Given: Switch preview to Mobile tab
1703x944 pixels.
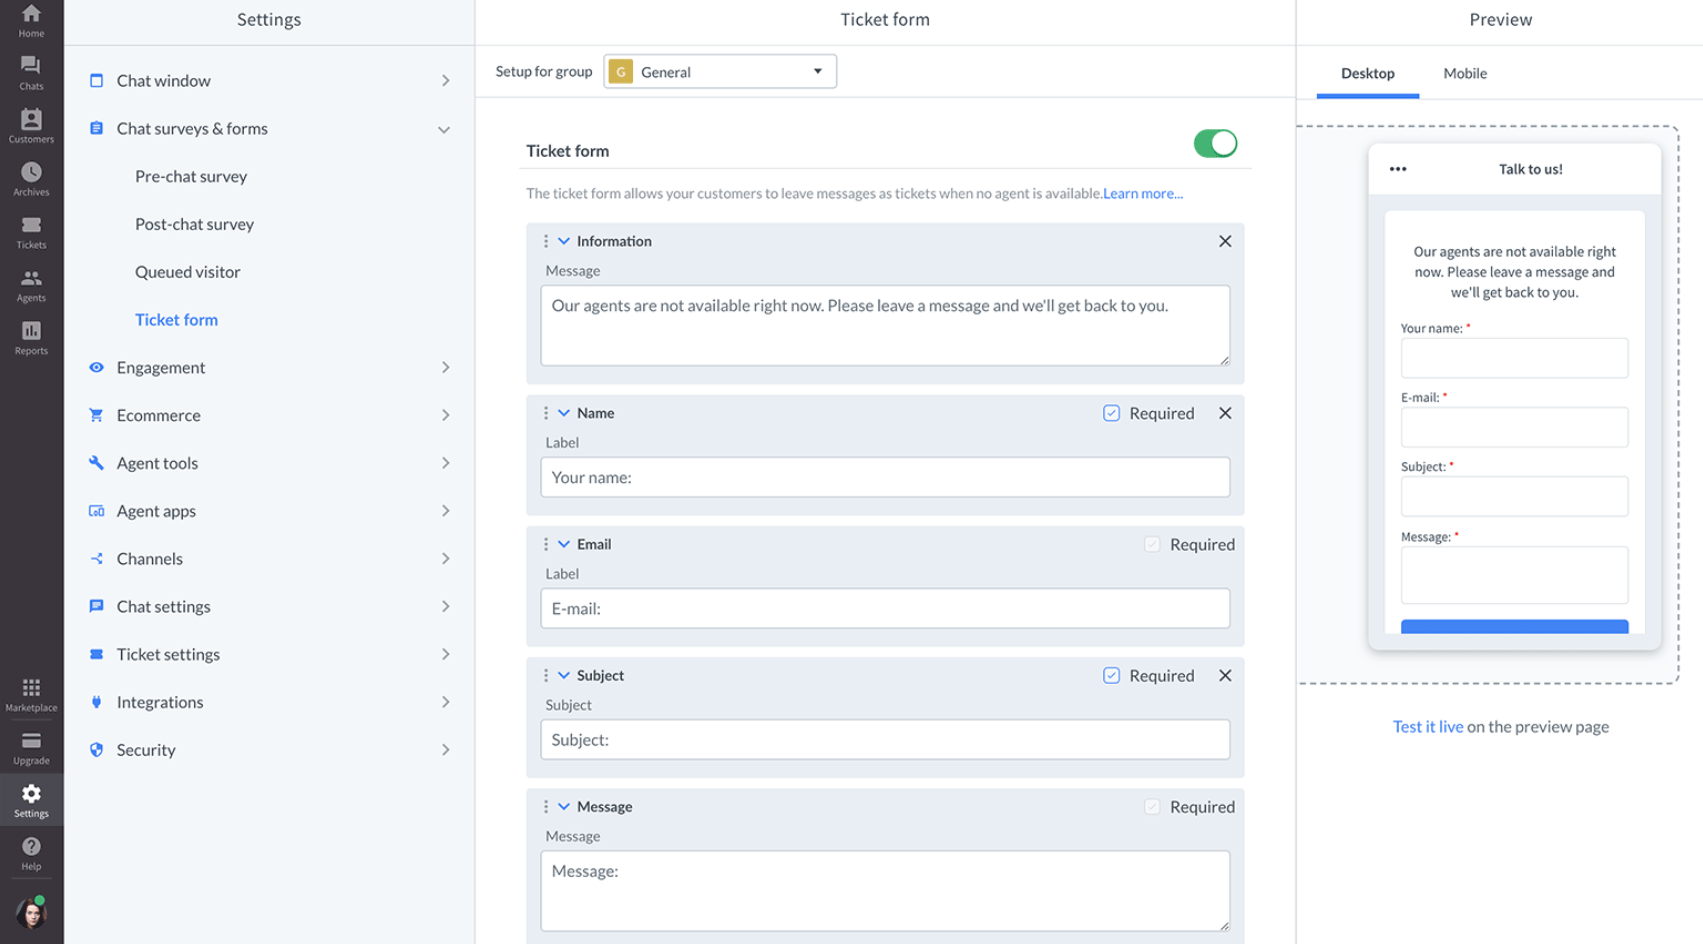Looking at the screenshot, I should pyautogui.click(x=1464, y=73).
